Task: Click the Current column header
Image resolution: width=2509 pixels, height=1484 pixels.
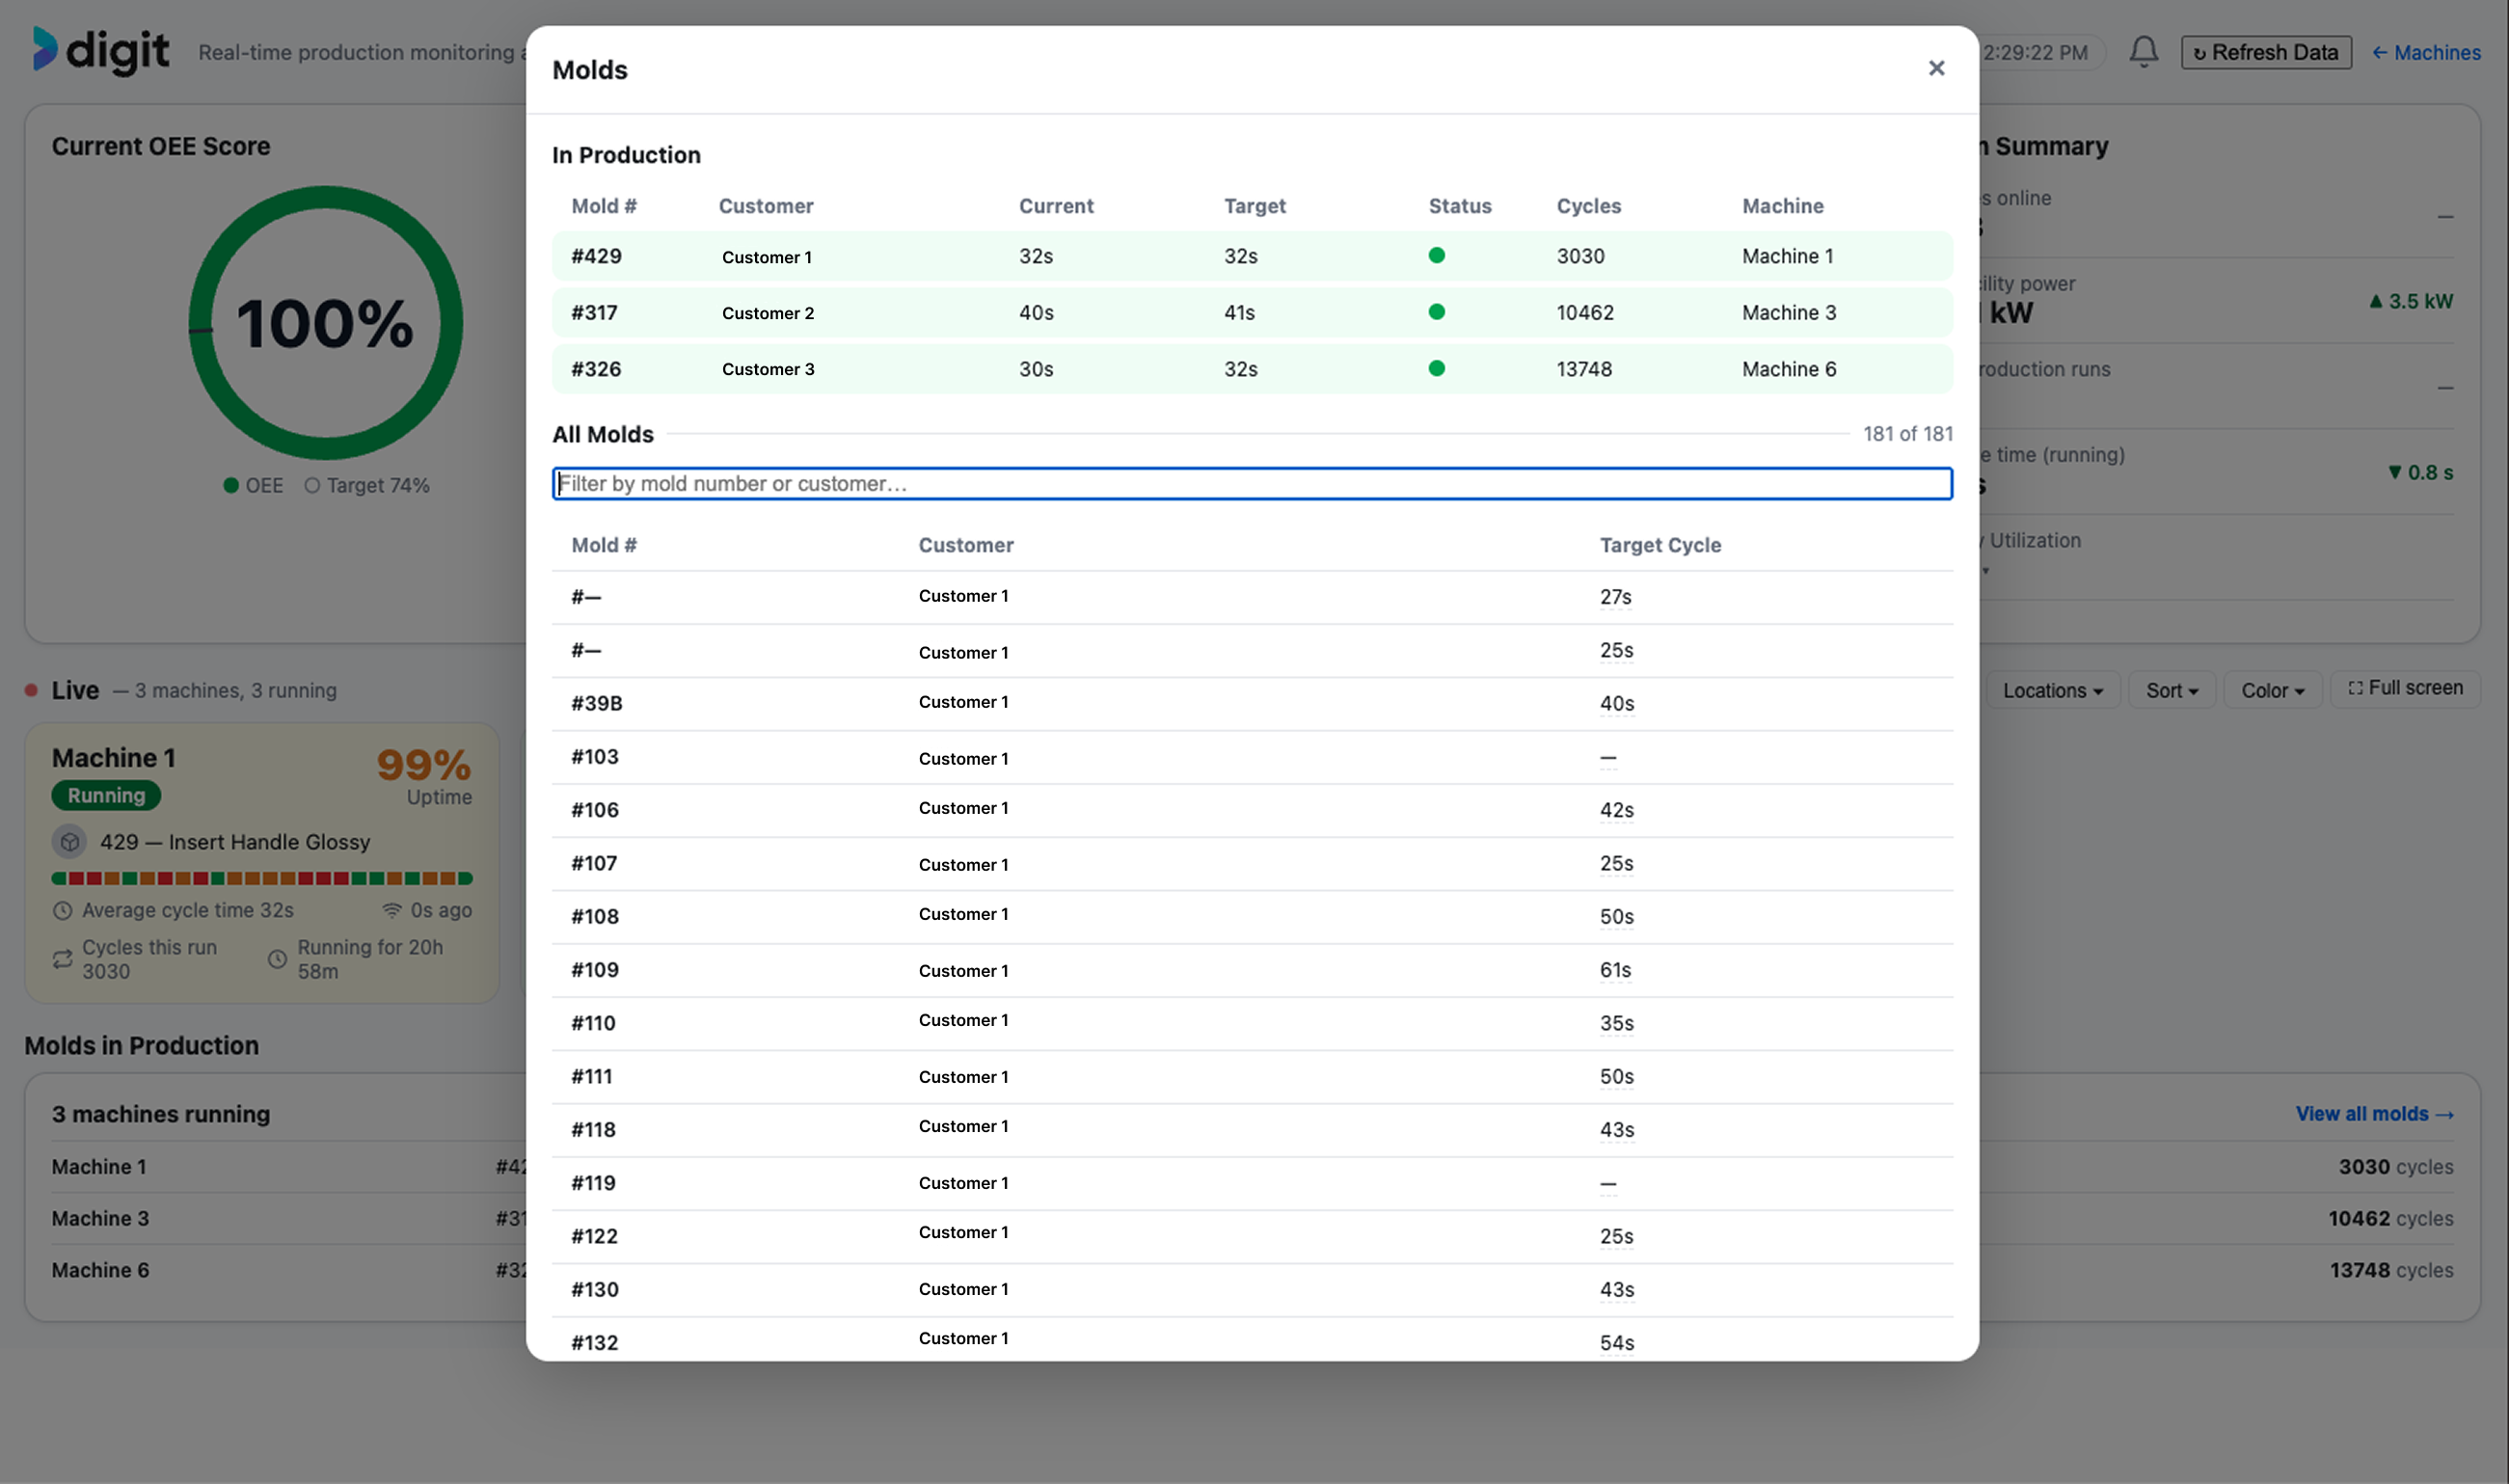Action: coord(1056,206)
